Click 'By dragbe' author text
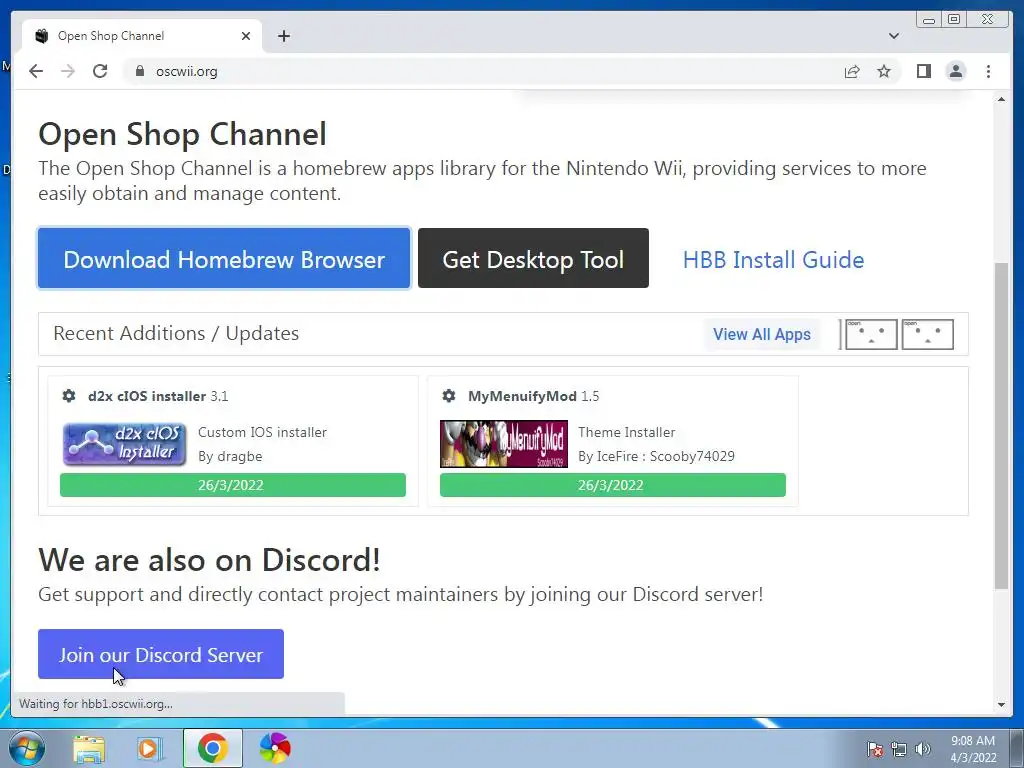The width and height of the screenshot is (1024, 768). pyautogui.click(x=230, y=456)
